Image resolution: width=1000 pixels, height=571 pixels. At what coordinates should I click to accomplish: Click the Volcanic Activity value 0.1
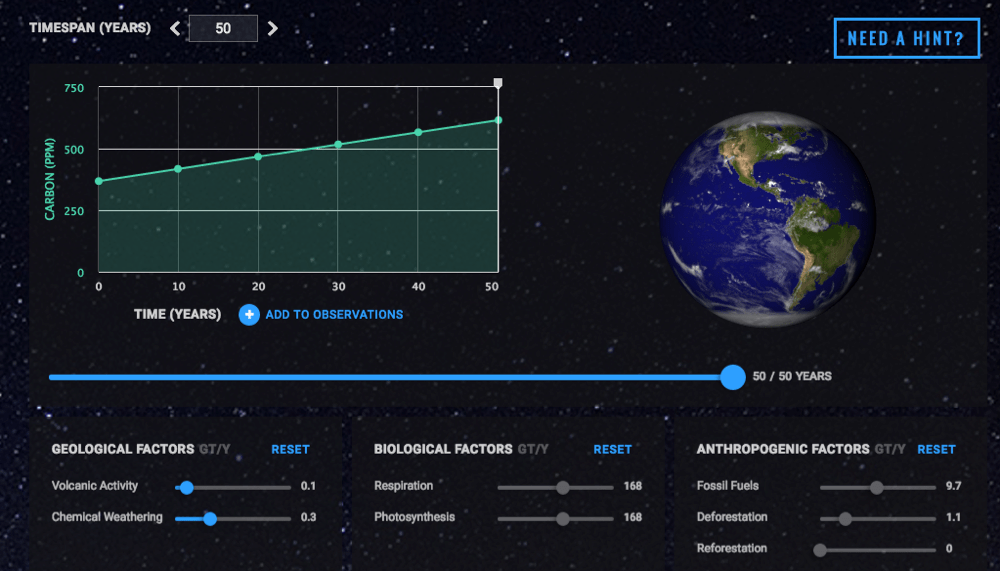[308, 486]
